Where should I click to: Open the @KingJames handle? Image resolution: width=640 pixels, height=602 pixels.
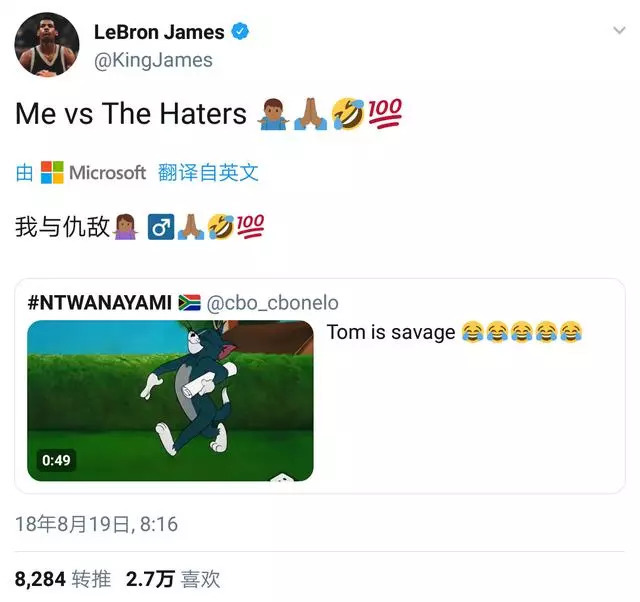tap(153, 60)
